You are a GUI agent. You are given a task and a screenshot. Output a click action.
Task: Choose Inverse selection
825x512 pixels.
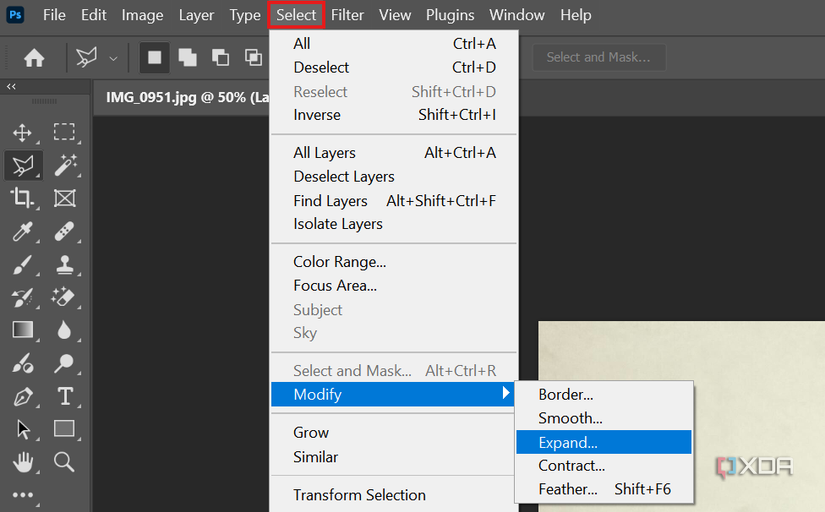[394, 115]
